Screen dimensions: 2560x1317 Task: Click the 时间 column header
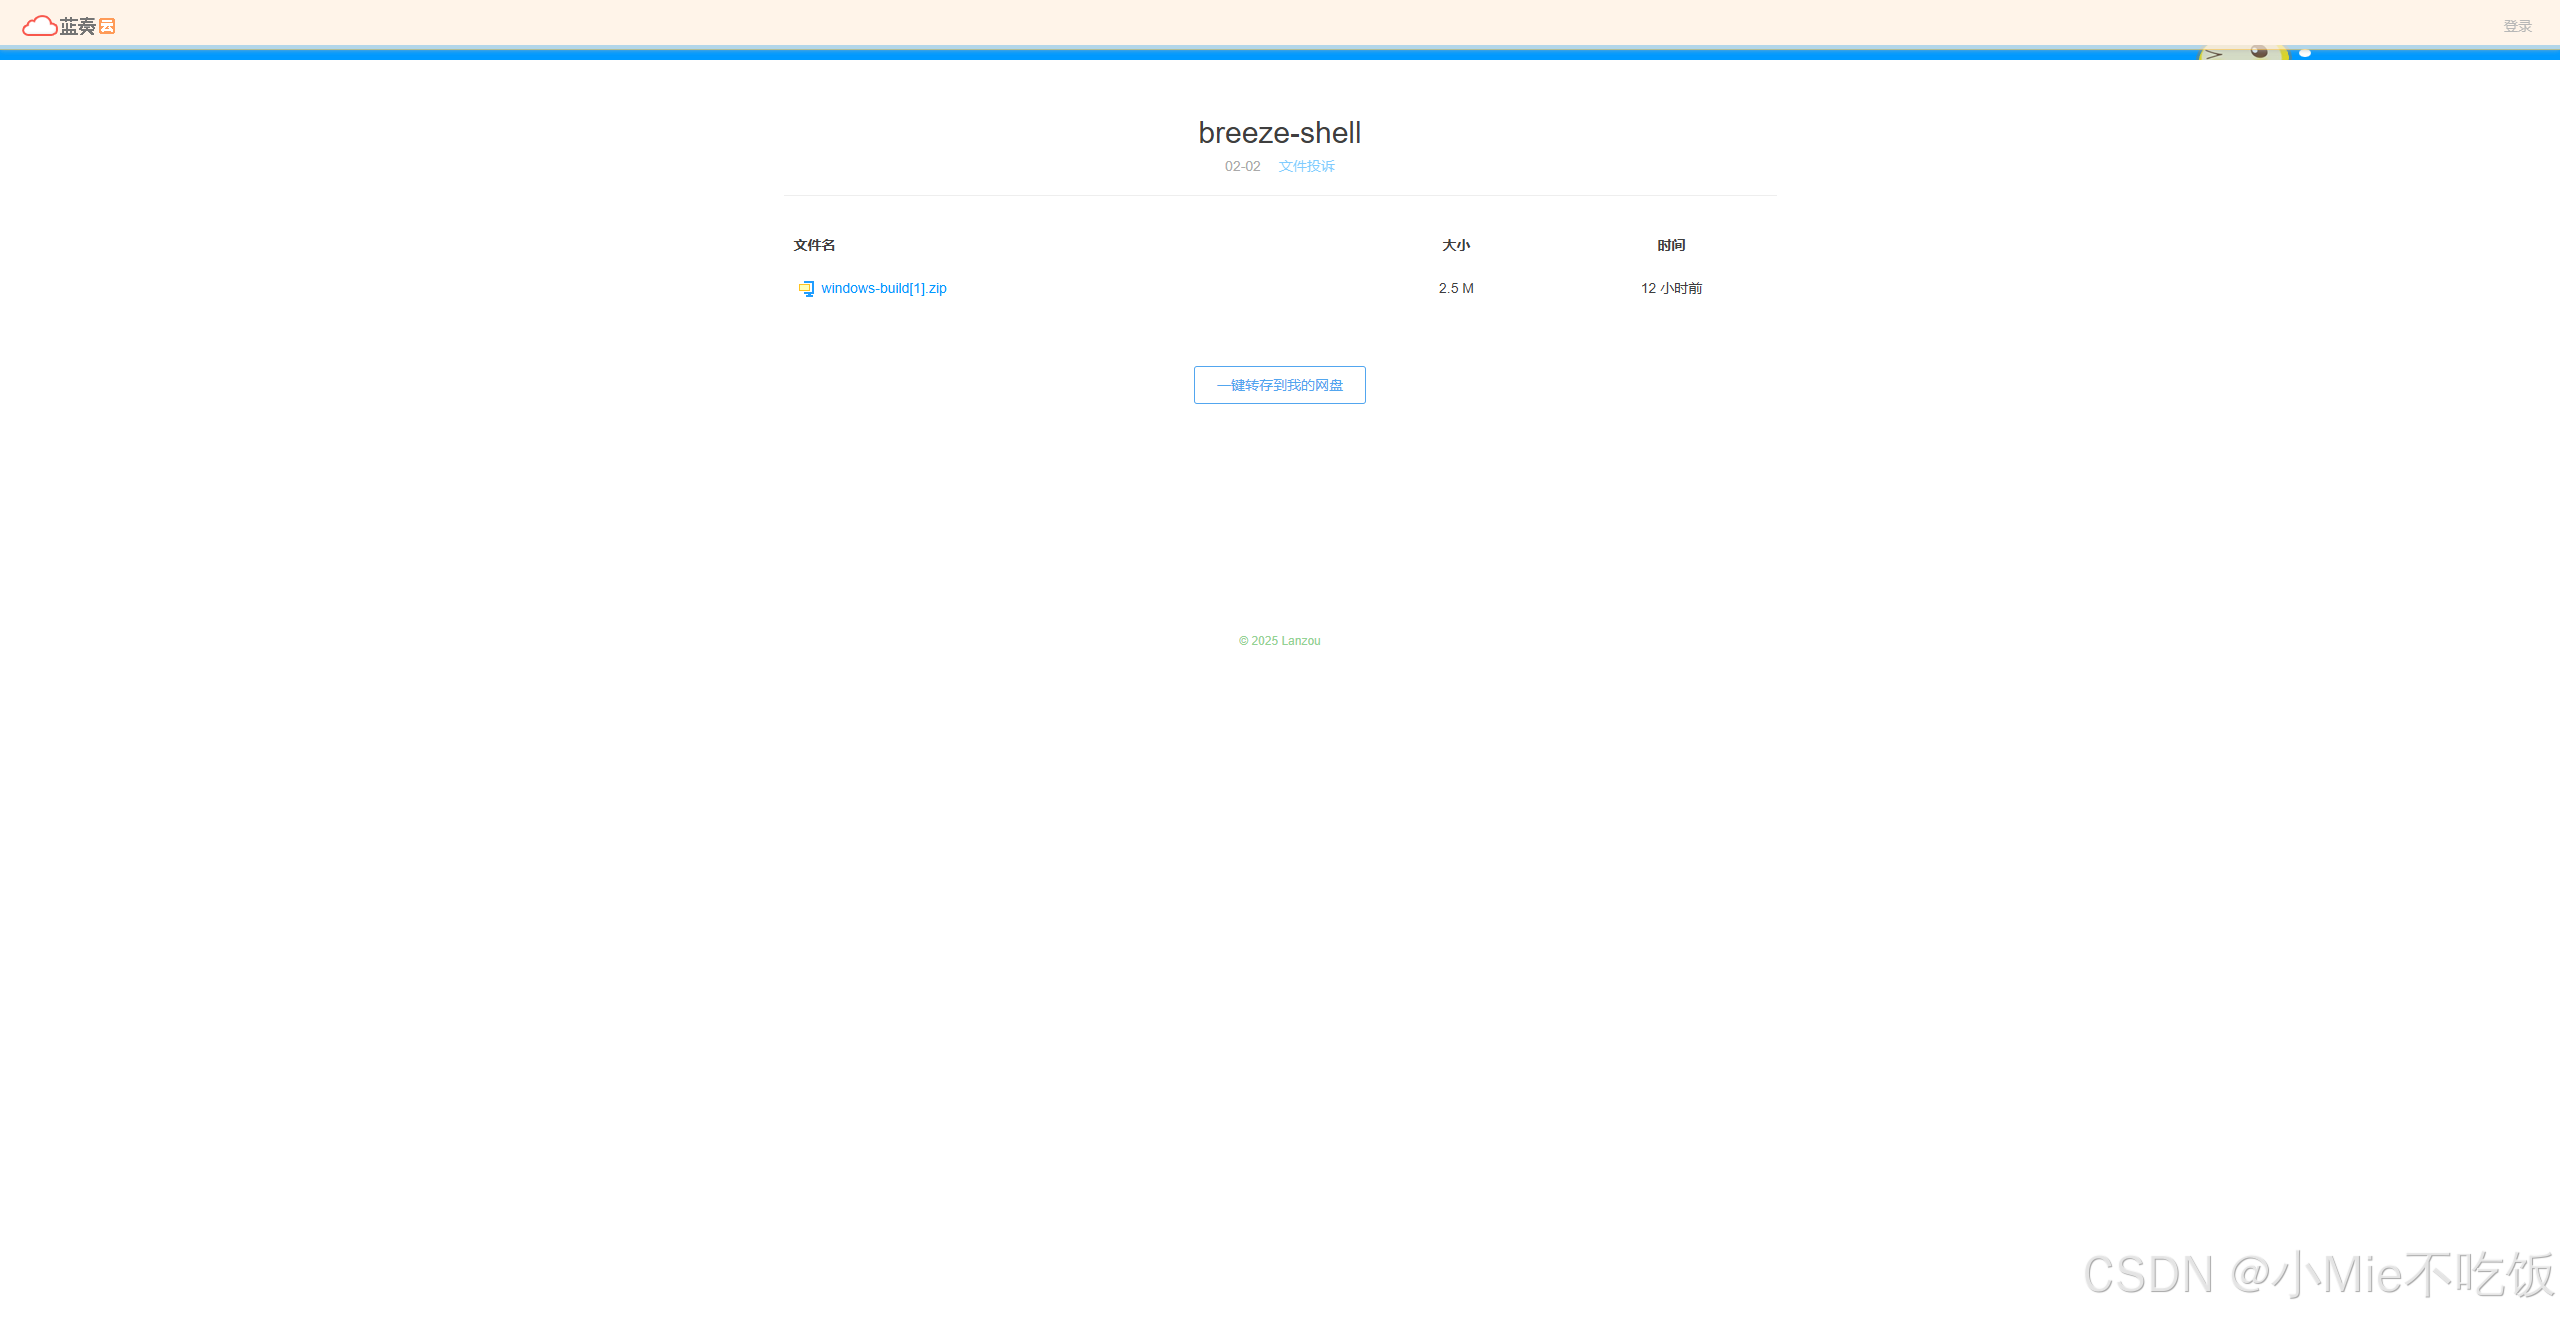pos(1671,245)
